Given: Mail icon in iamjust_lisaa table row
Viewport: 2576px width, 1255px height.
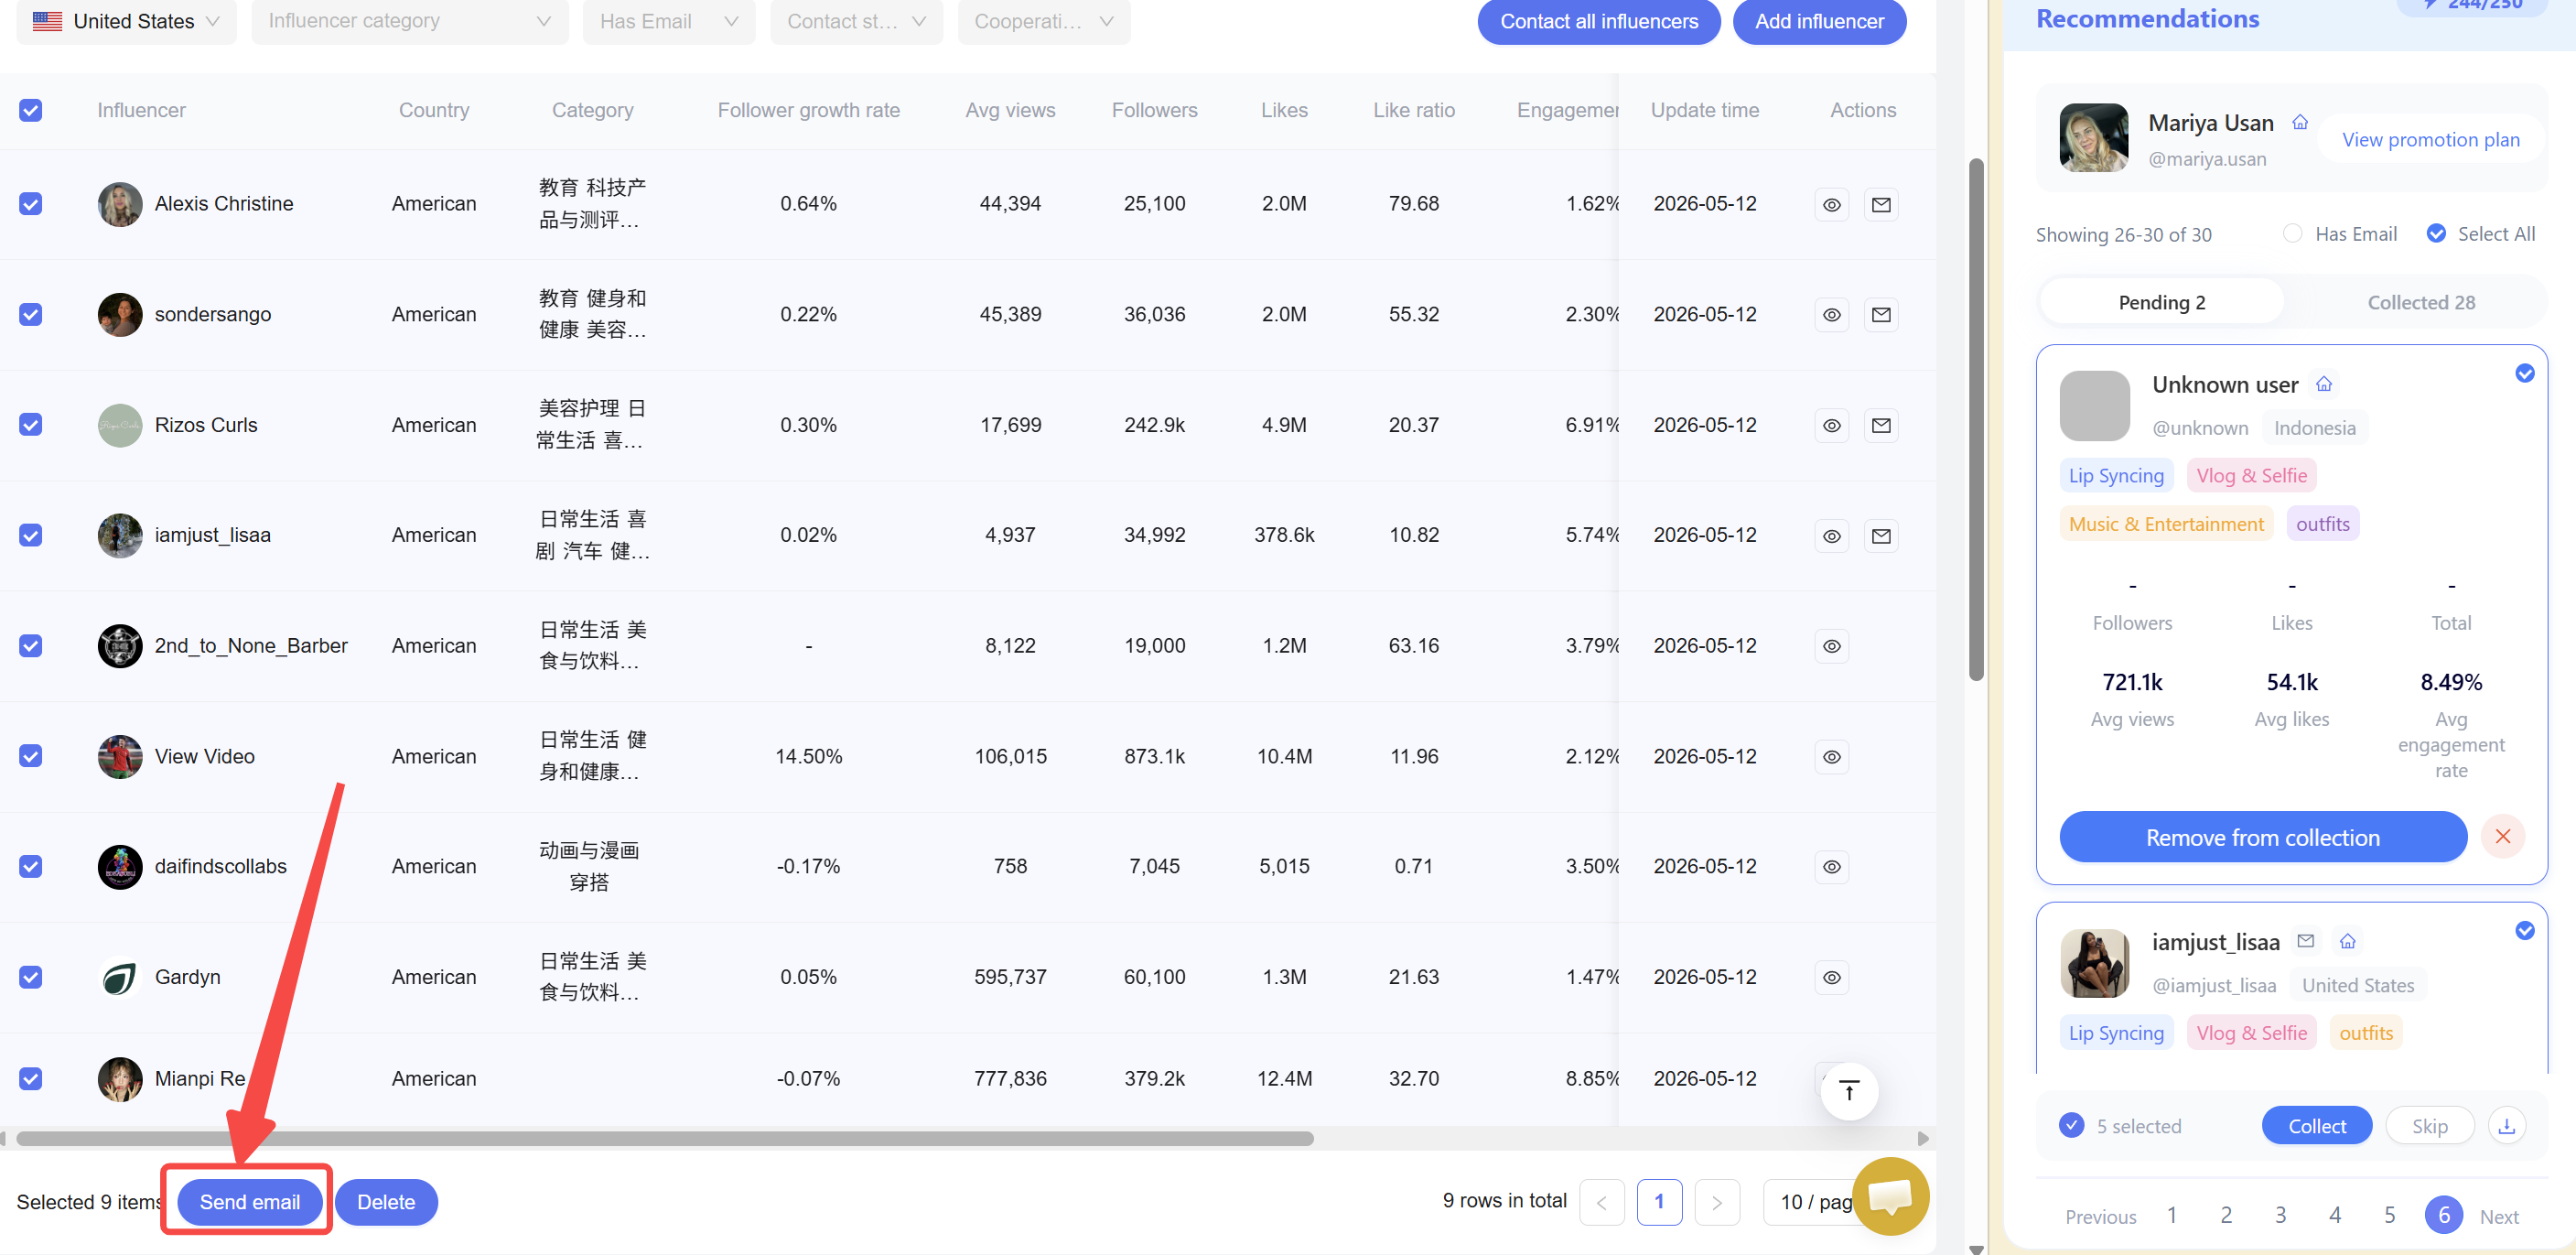Looking at the screenshot, I should (x=1881, y=536).
